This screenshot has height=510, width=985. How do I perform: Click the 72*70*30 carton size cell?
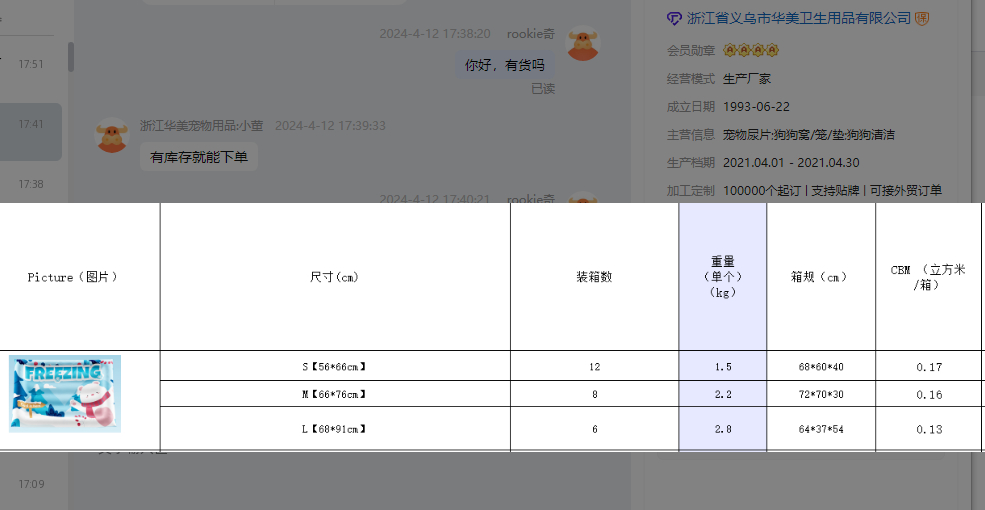[x=820, y=395]
